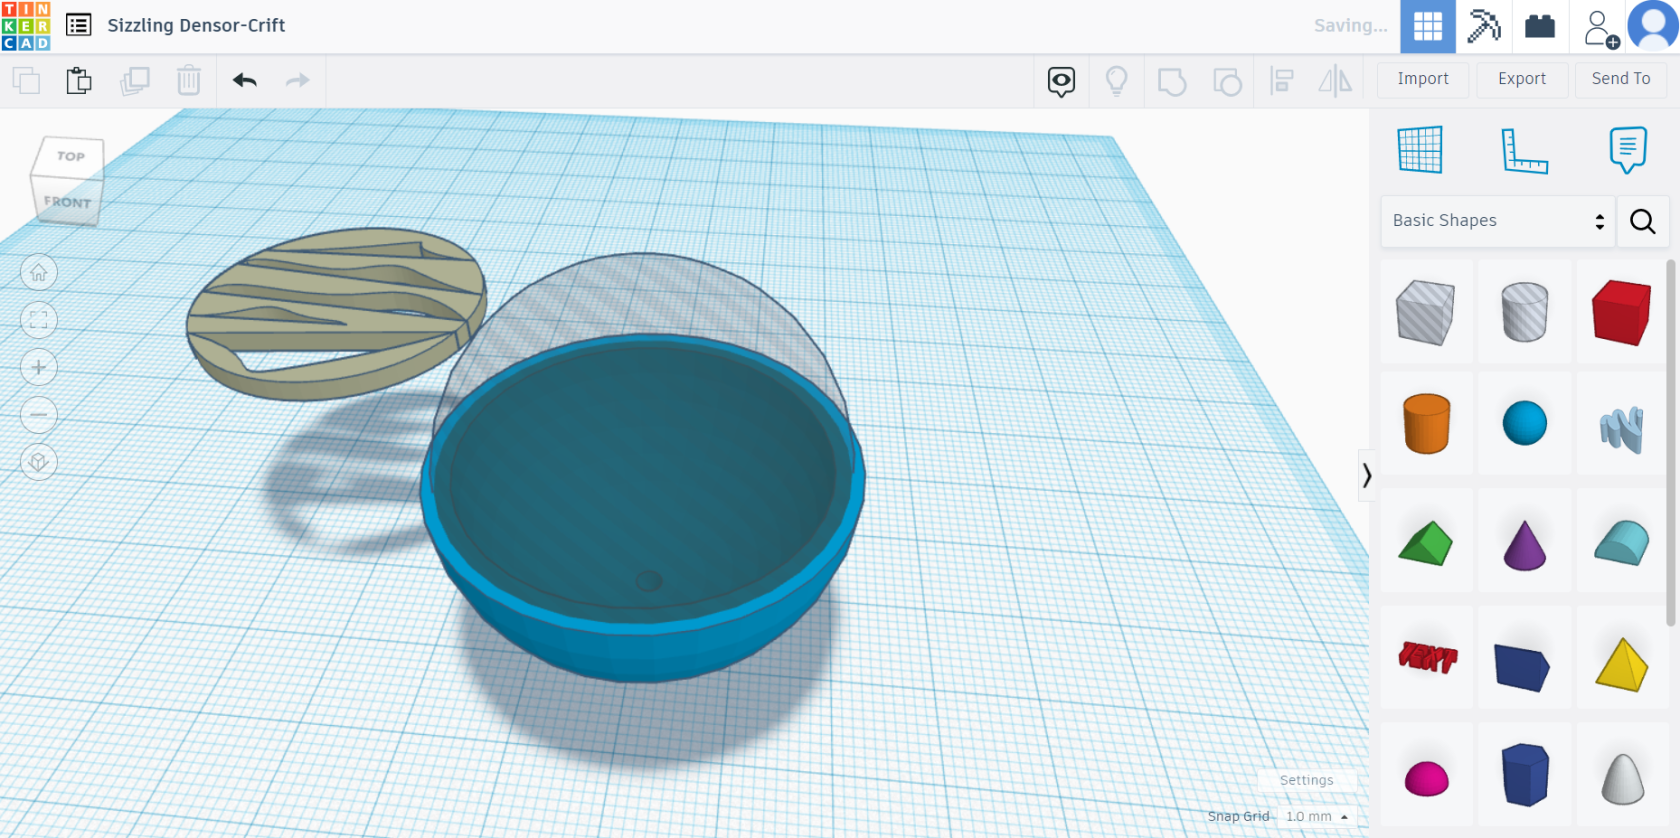1680x838 pixels.
Task: Undo the last action
Action: 245,80
